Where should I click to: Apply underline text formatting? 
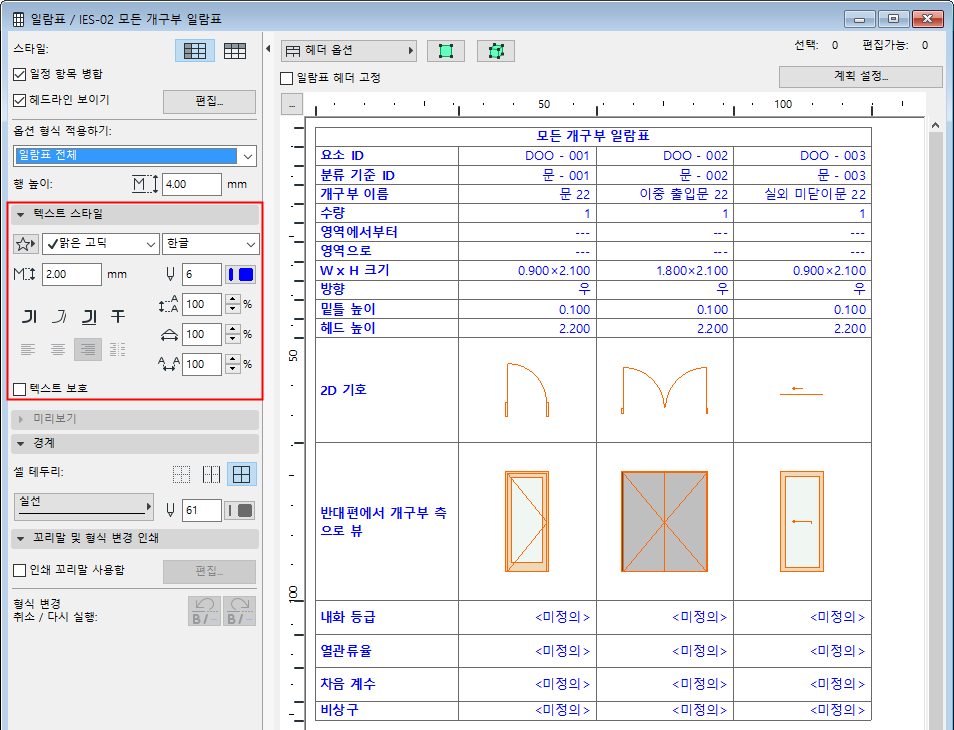pyautogui.click(x=89, y=317)
